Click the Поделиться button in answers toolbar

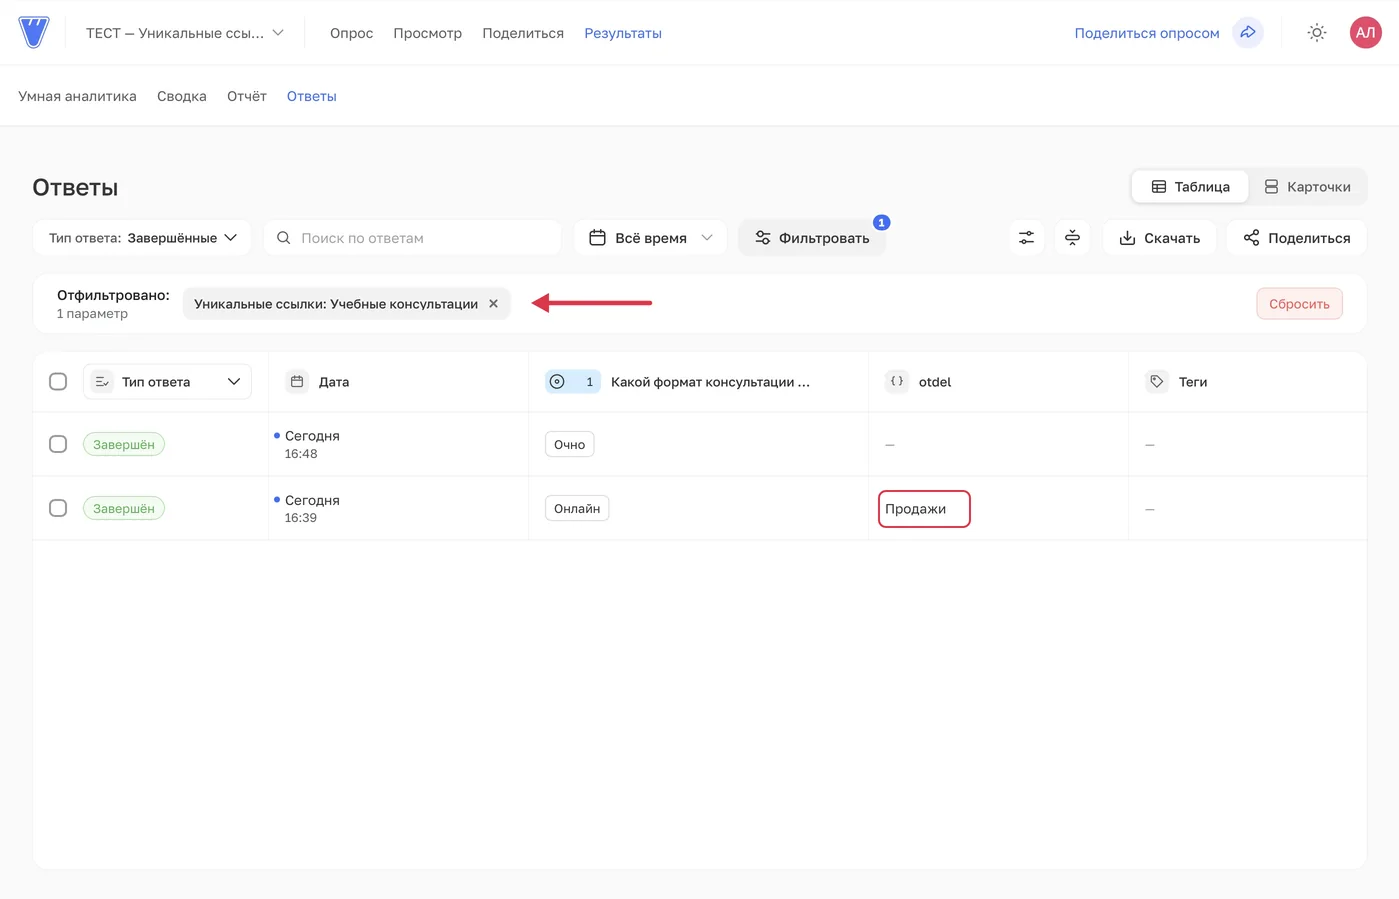(1297, 238)
